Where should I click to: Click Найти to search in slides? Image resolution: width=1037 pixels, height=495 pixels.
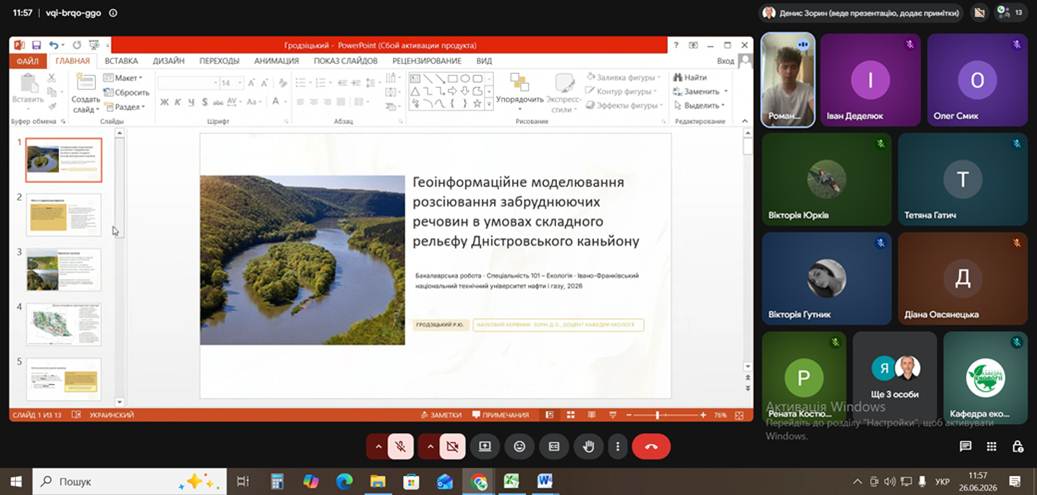click(x=690, y=77)
